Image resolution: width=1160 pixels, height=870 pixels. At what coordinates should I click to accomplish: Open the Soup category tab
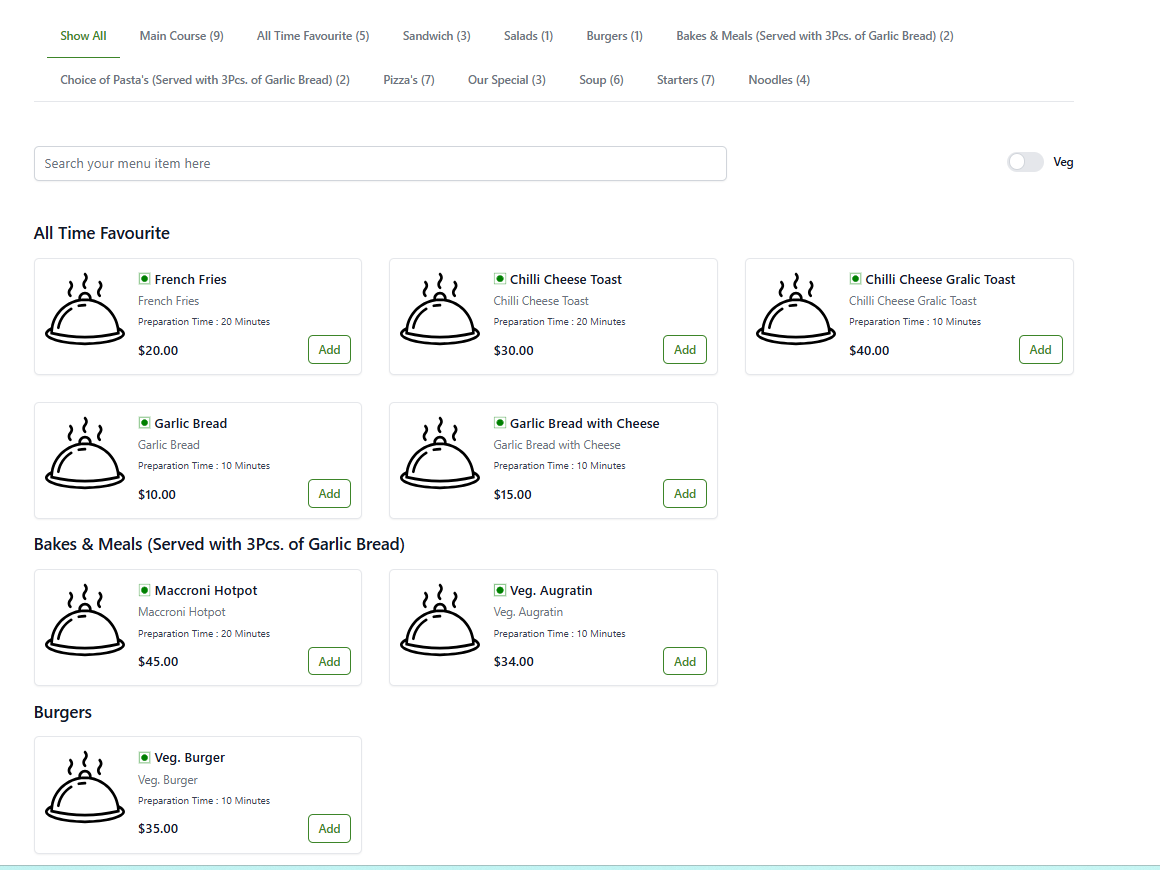pyautogui.click(x=601, y=80)
